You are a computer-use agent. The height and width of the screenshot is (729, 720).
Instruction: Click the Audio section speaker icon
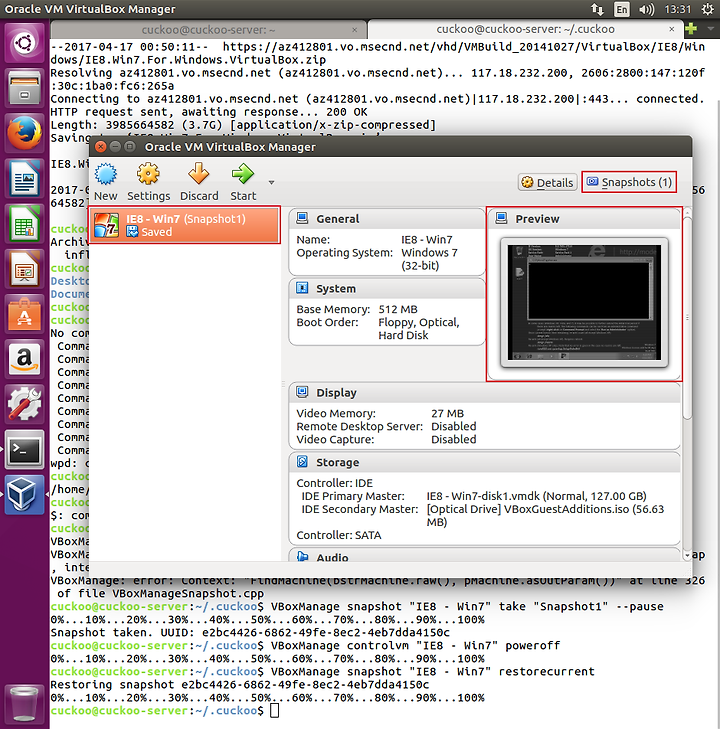(x=303, y=556)
